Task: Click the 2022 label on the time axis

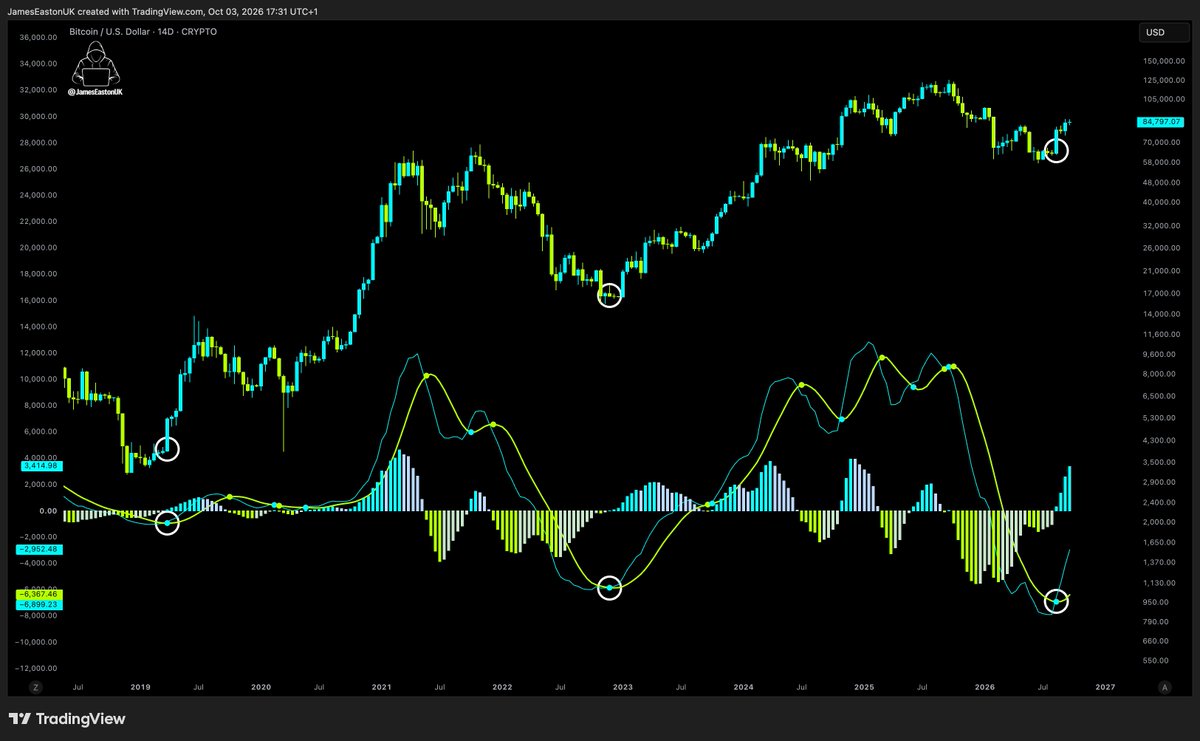Action: [x=501, y=687]
